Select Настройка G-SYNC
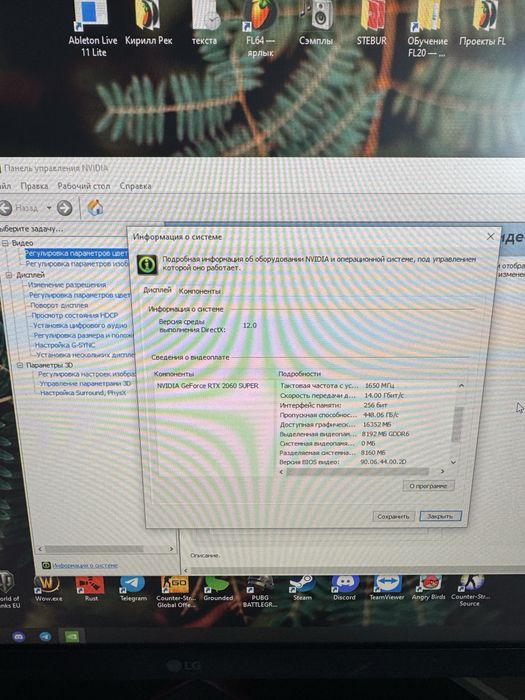This screenshot has height=700, width=525. click(x=65, y=345)
